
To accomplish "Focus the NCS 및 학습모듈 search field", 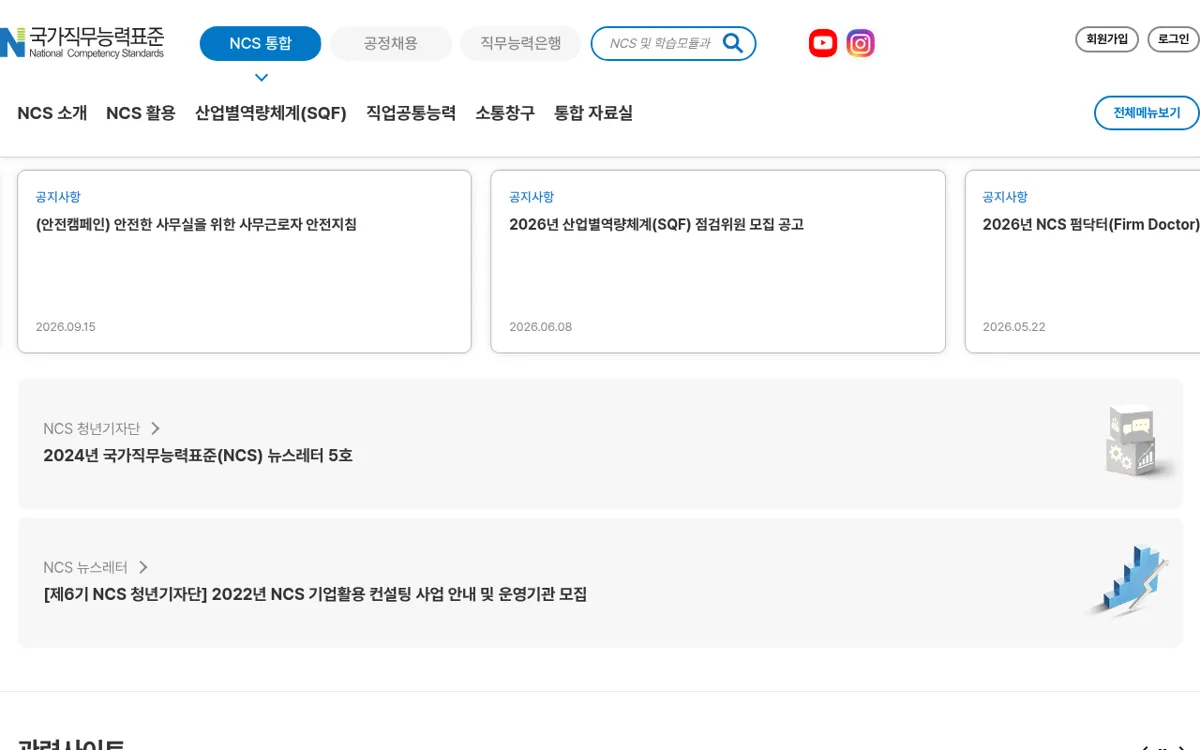I will (660, 44).
